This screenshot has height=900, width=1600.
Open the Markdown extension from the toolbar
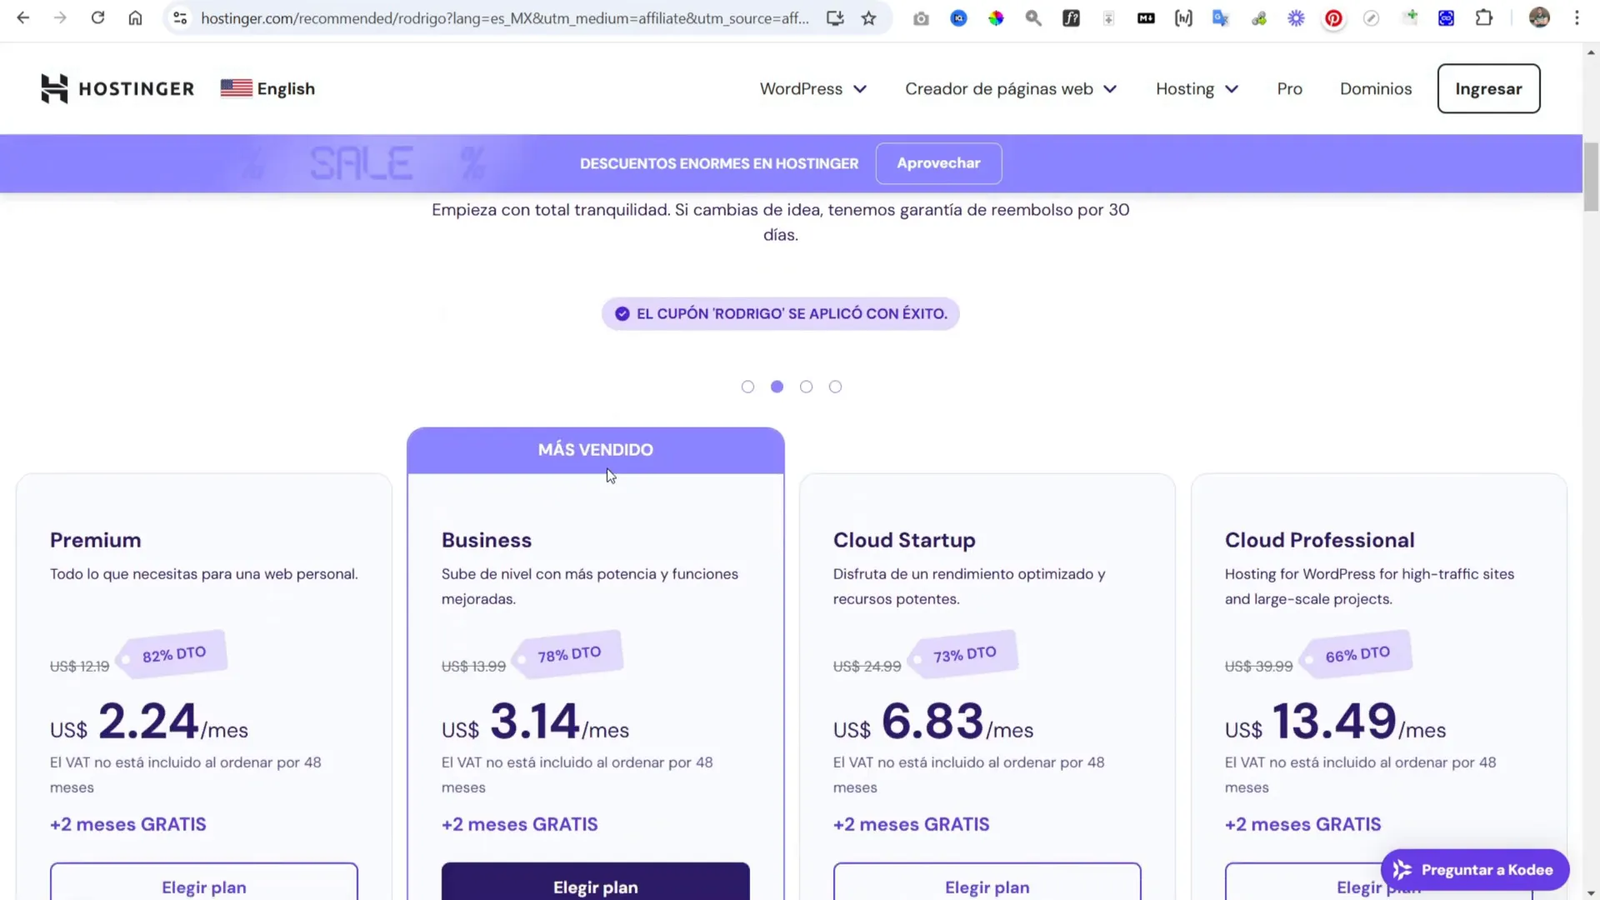(x=1146, y=18)
